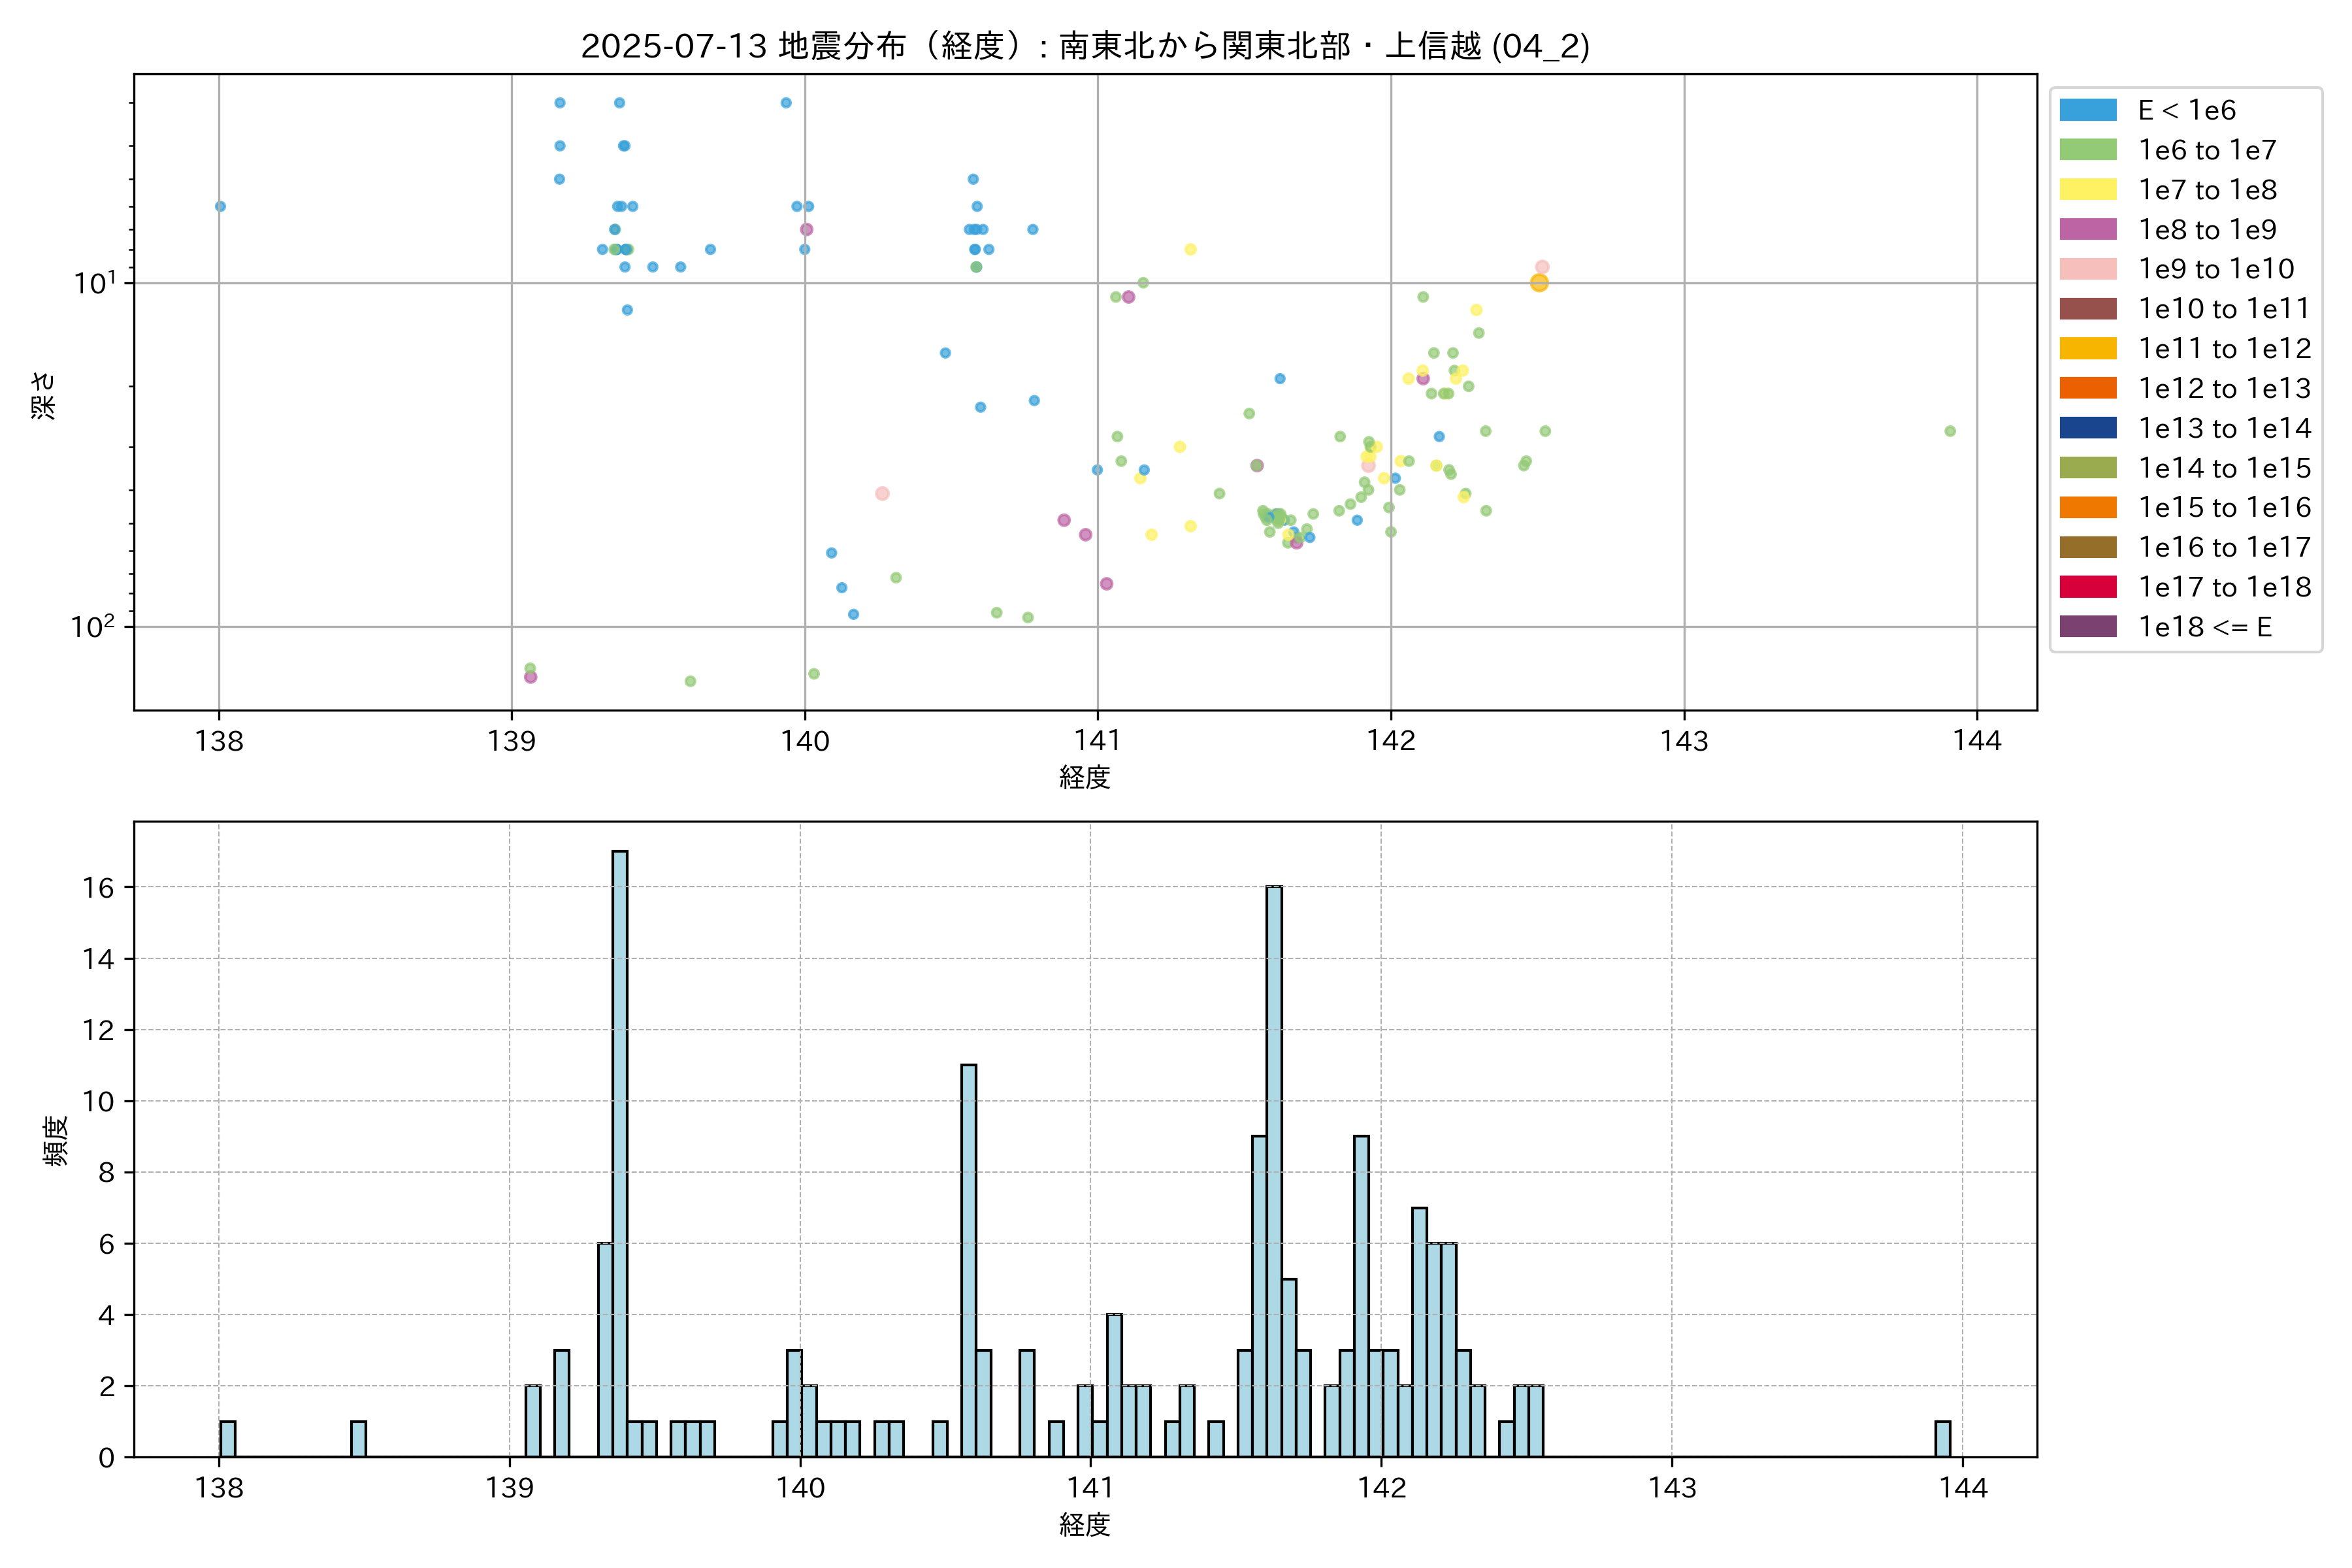
Task: Click the isolated green point near 143.9
Action: [x=1950, y=431]
